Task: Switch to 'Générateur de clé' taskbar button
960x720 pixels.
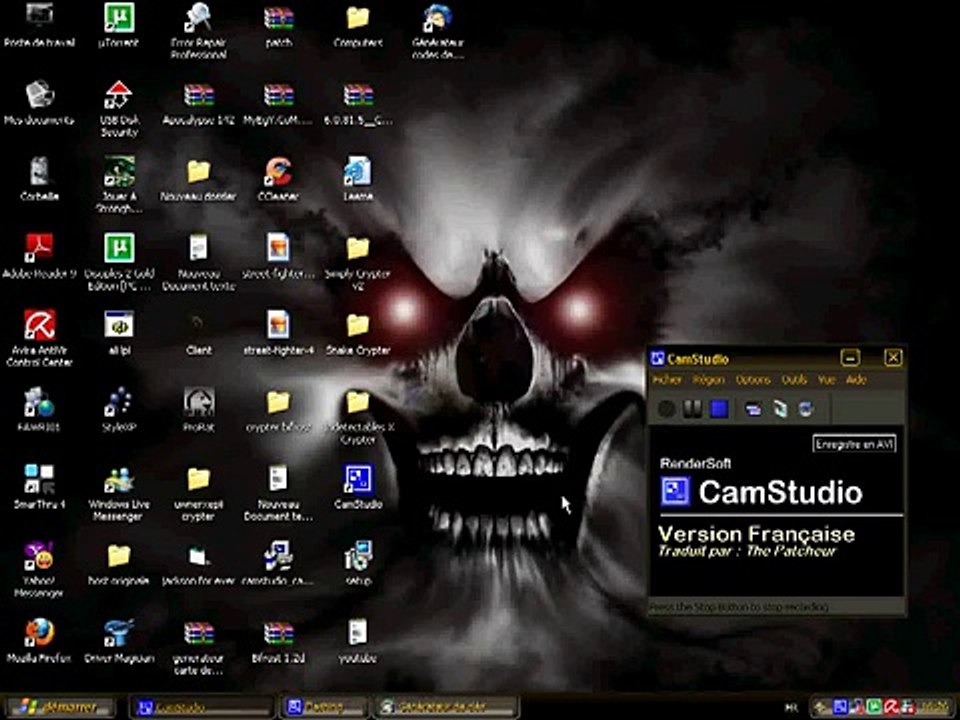Action: tap(448, 708)
